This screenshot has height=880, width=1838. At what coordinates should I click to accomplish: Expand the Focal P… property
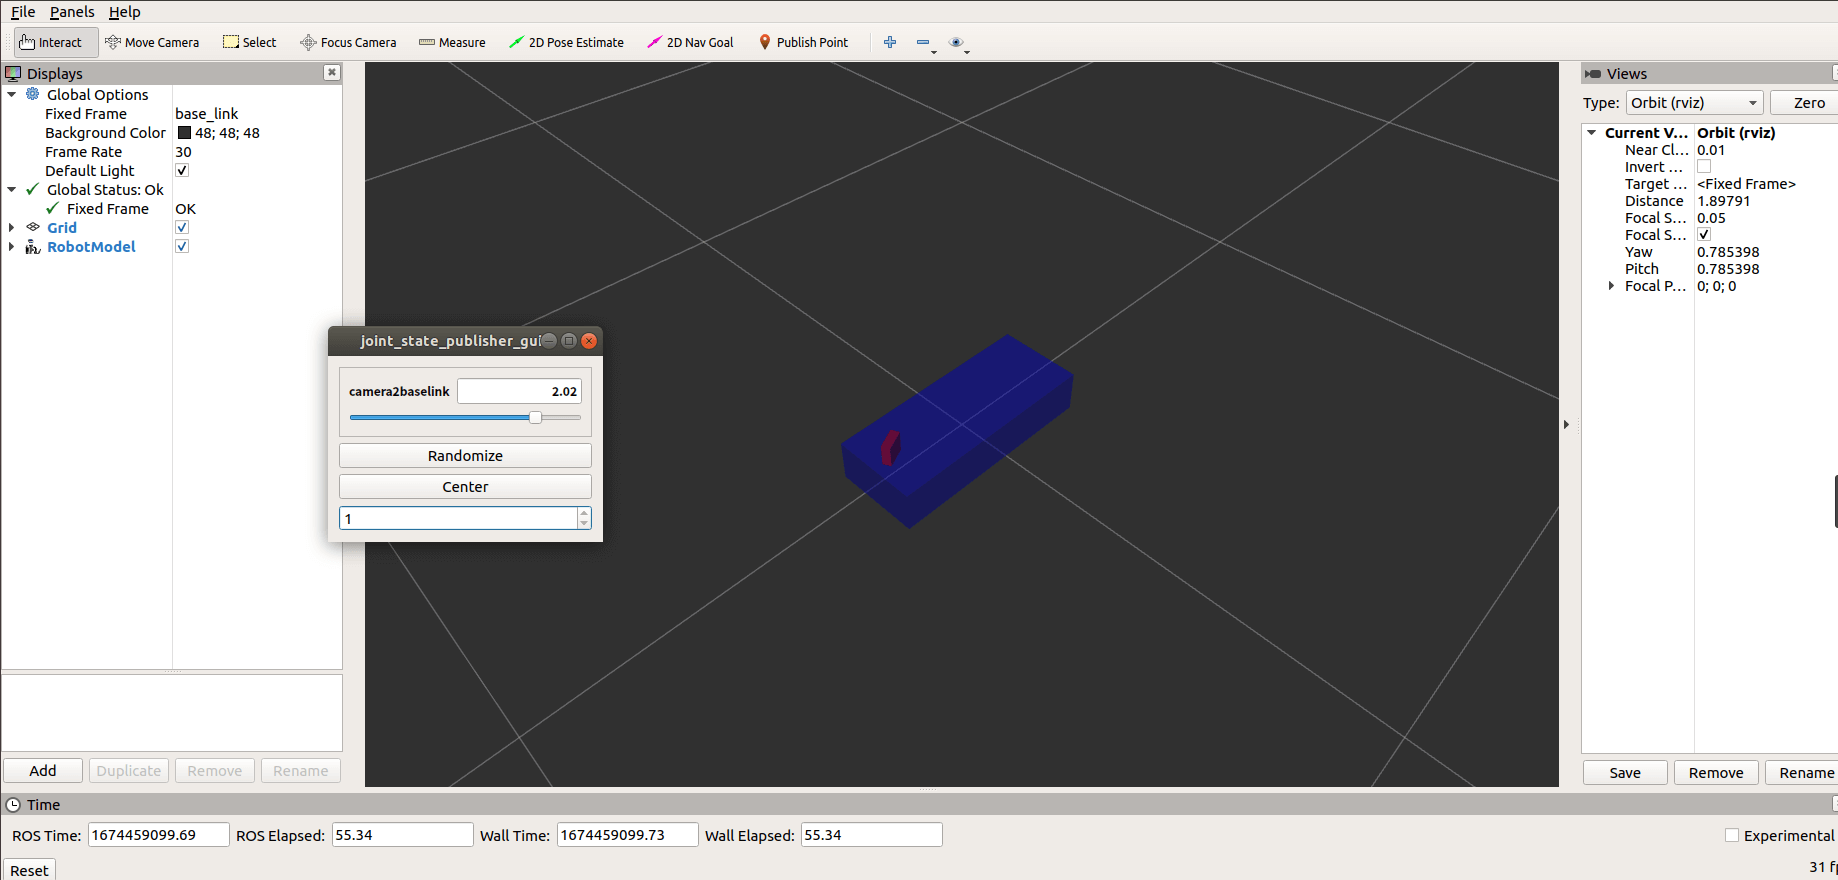coord(1611,286)
